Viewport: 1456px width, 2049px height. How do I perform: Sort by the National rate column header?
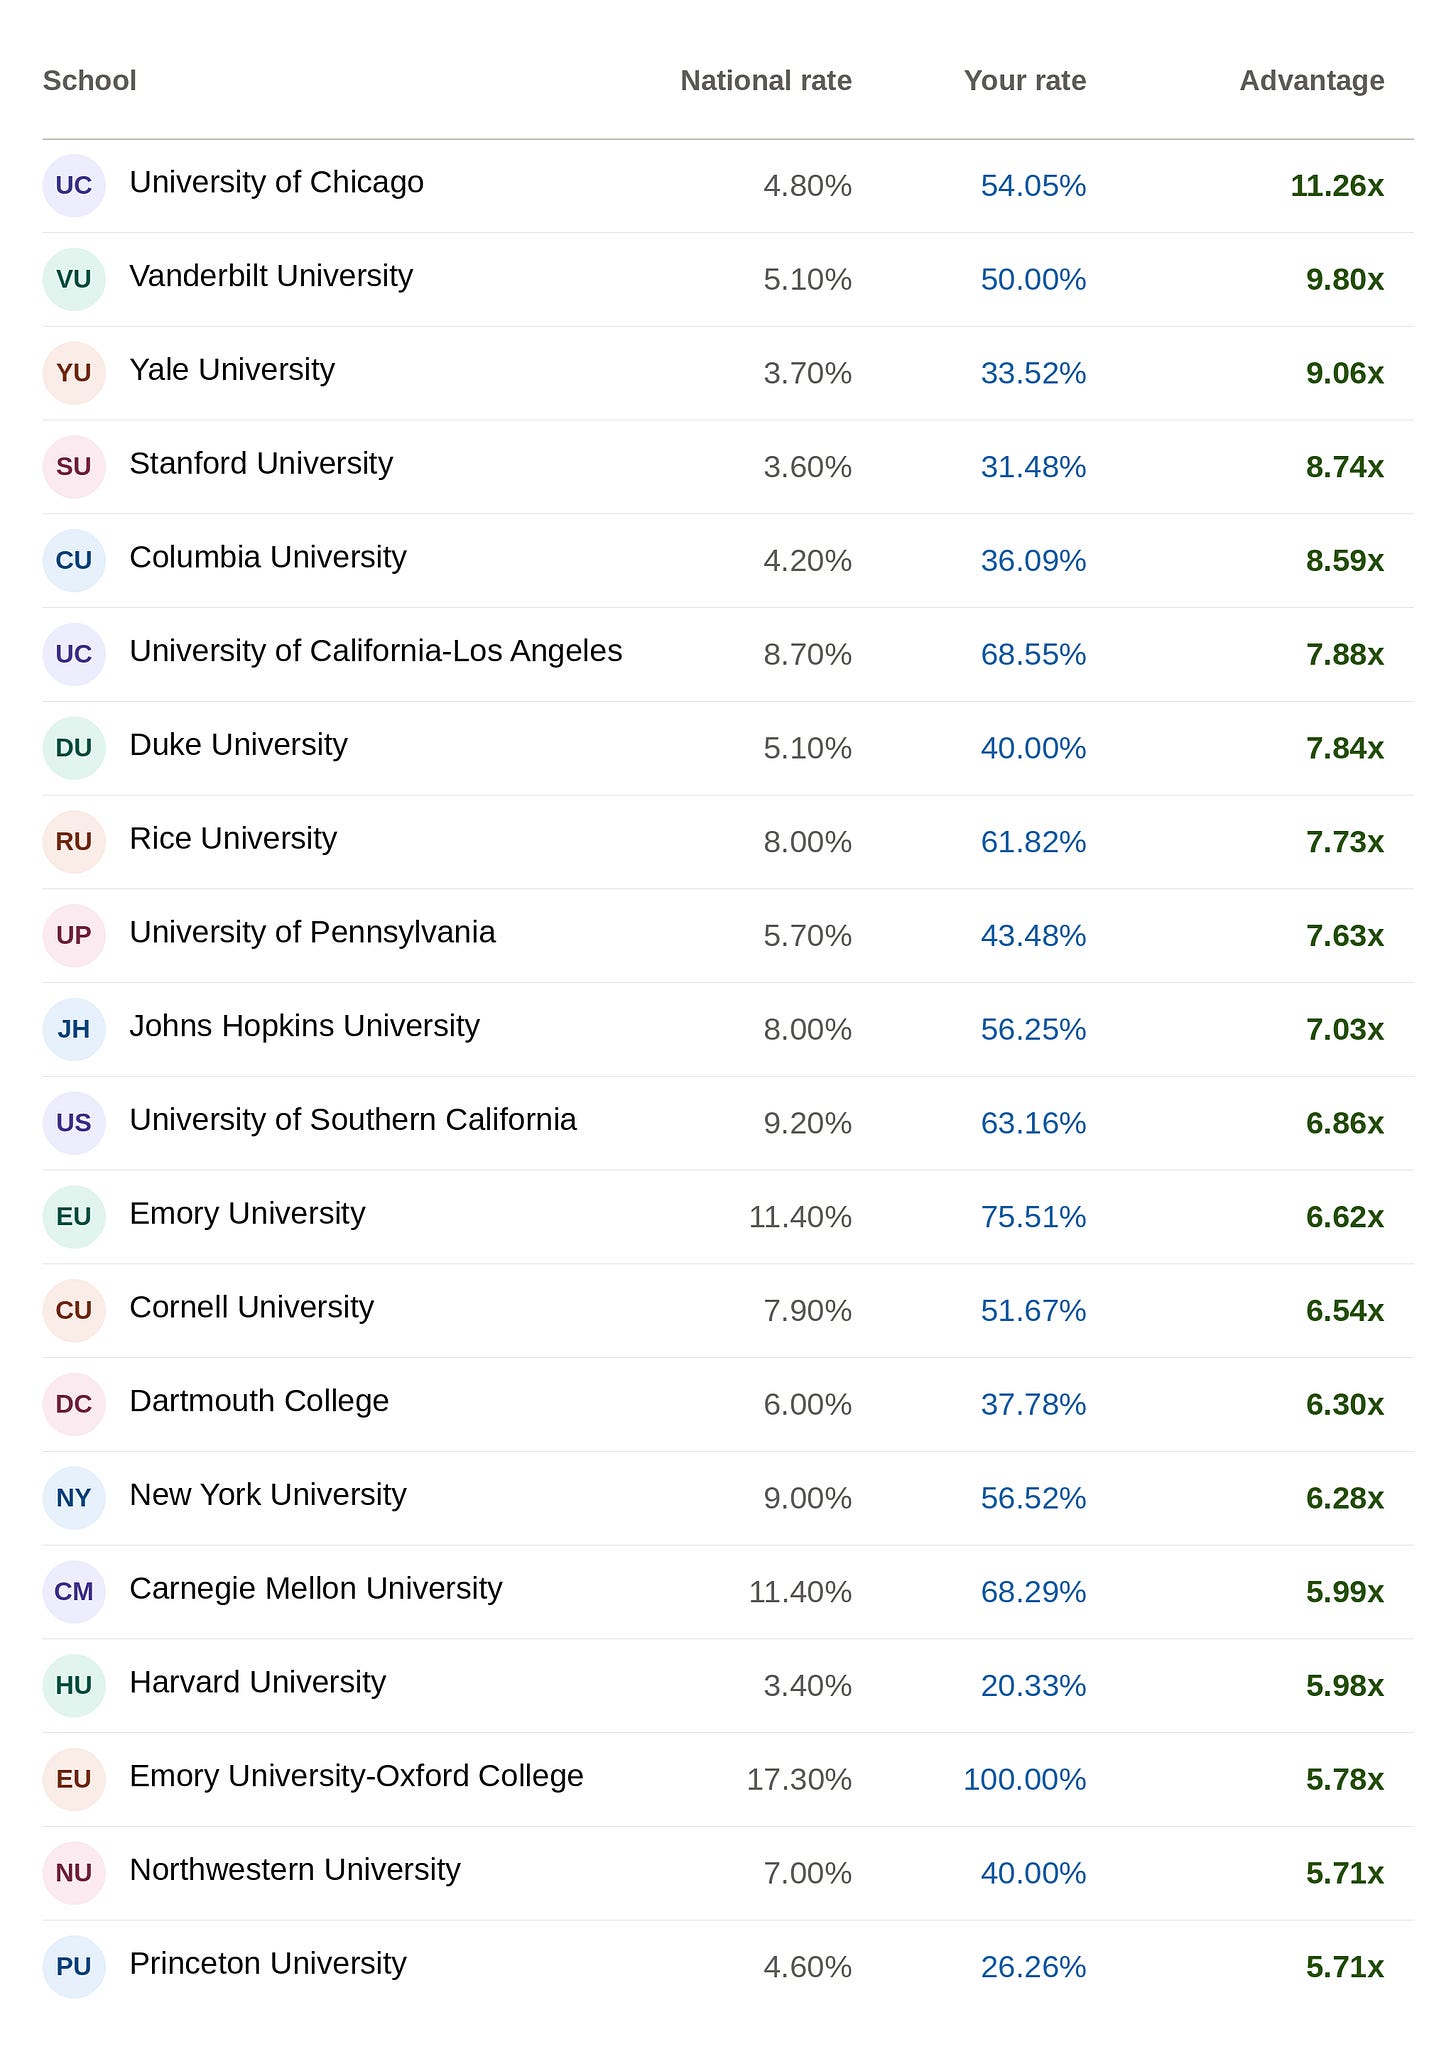tap(766, 81)
